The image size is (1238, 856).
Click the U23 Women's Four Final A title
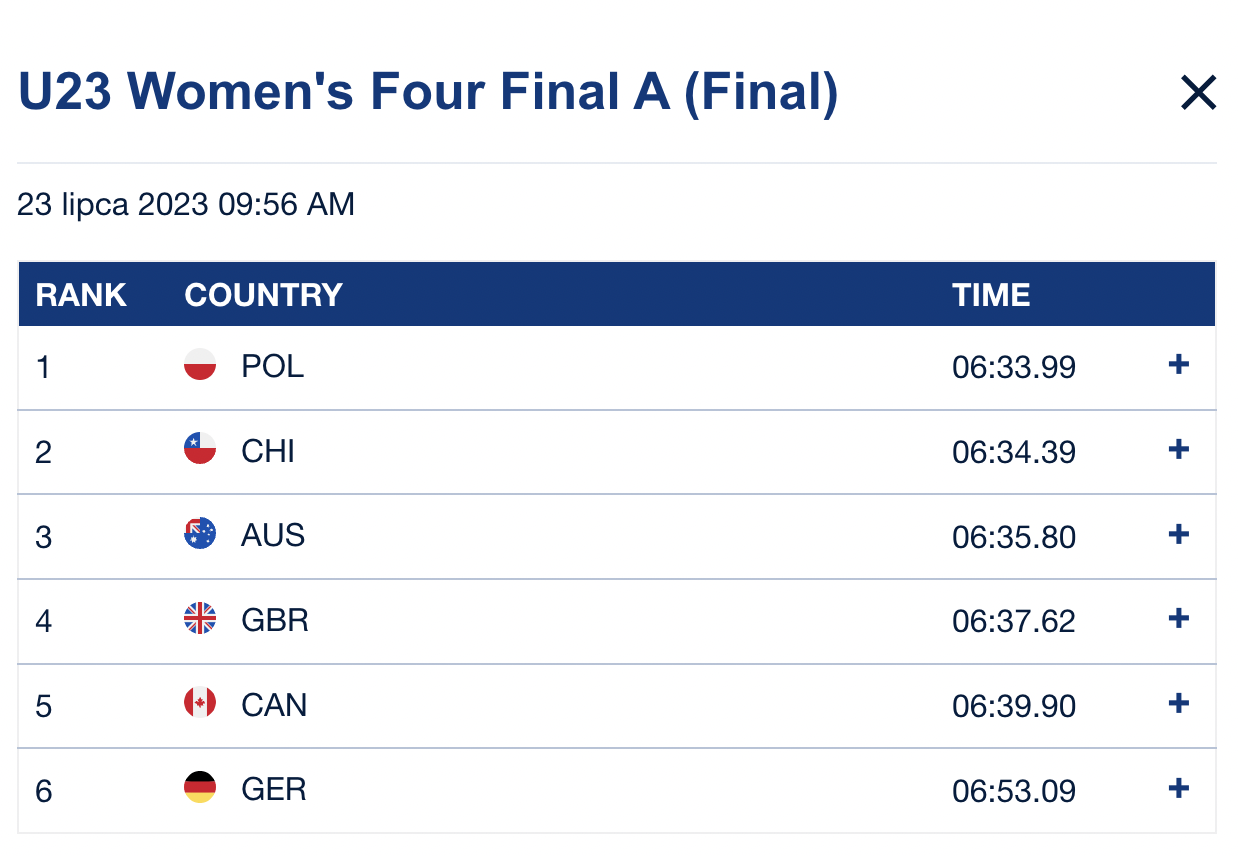pos(429,93)
